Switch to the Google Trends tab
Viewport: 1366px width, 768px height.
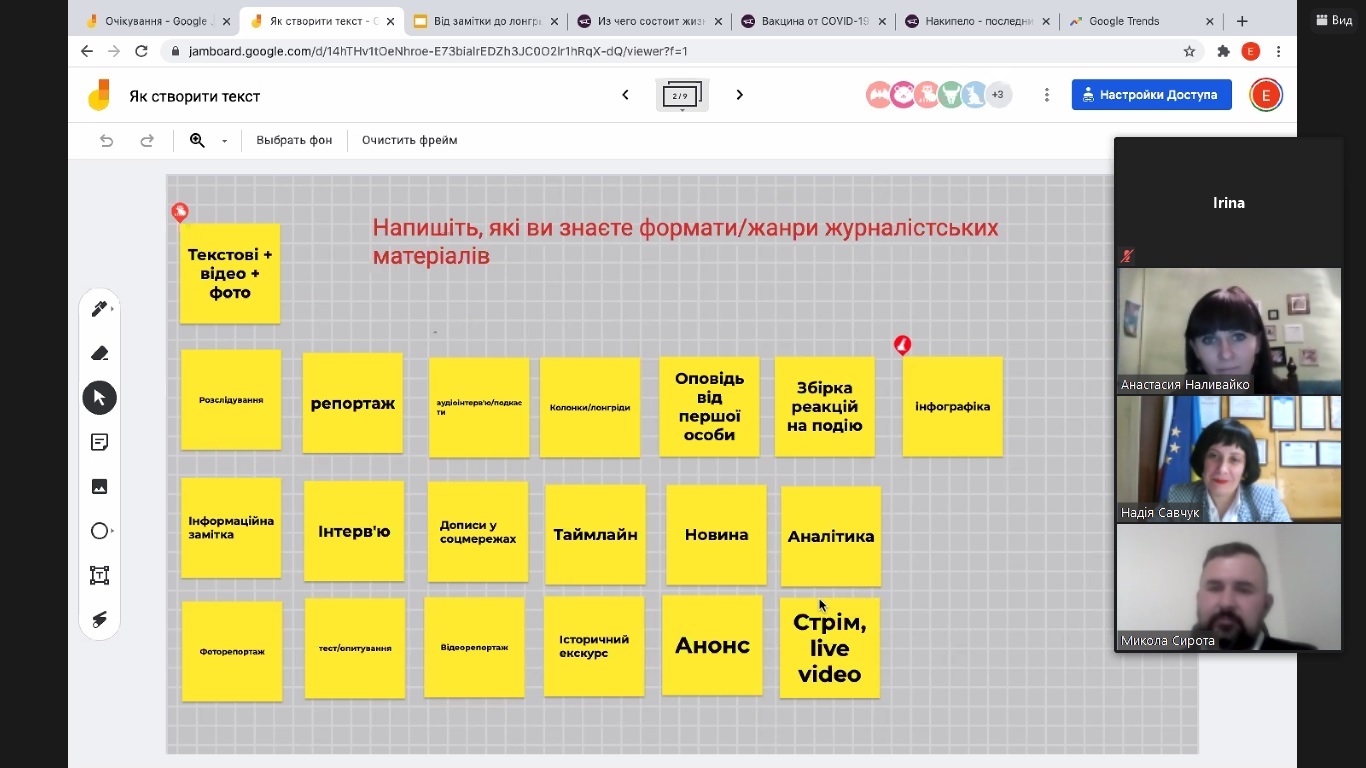1142,21
